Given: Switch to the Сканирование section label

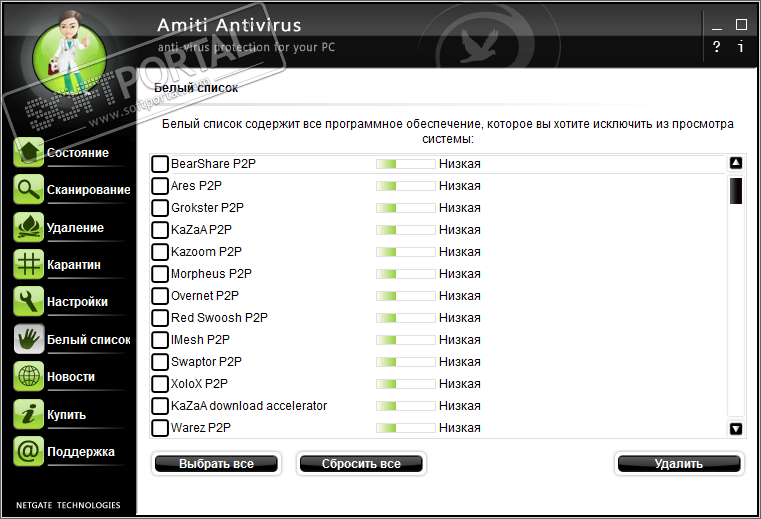Looking at the screenshot, I should pos(88,190).
